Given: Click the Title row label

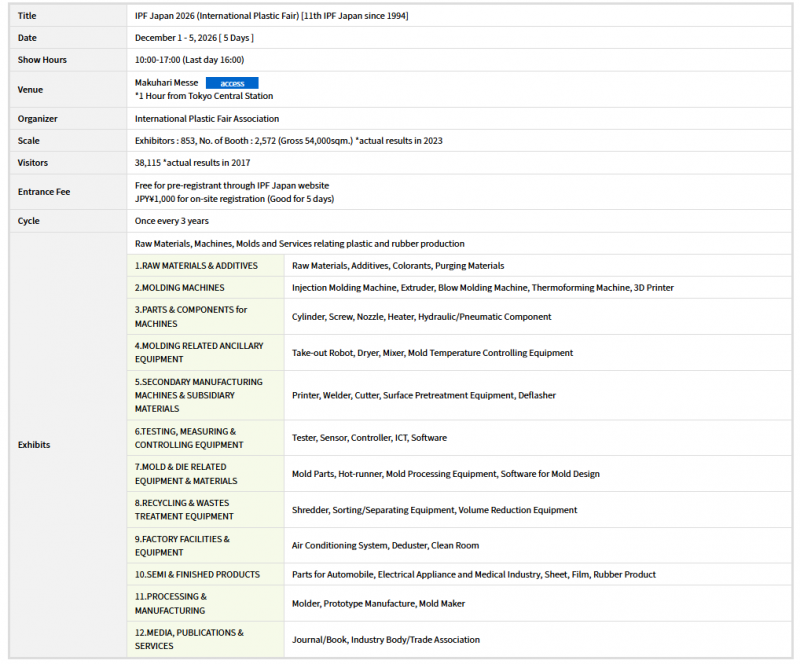Looking at the screenshot, I should 27,16.
